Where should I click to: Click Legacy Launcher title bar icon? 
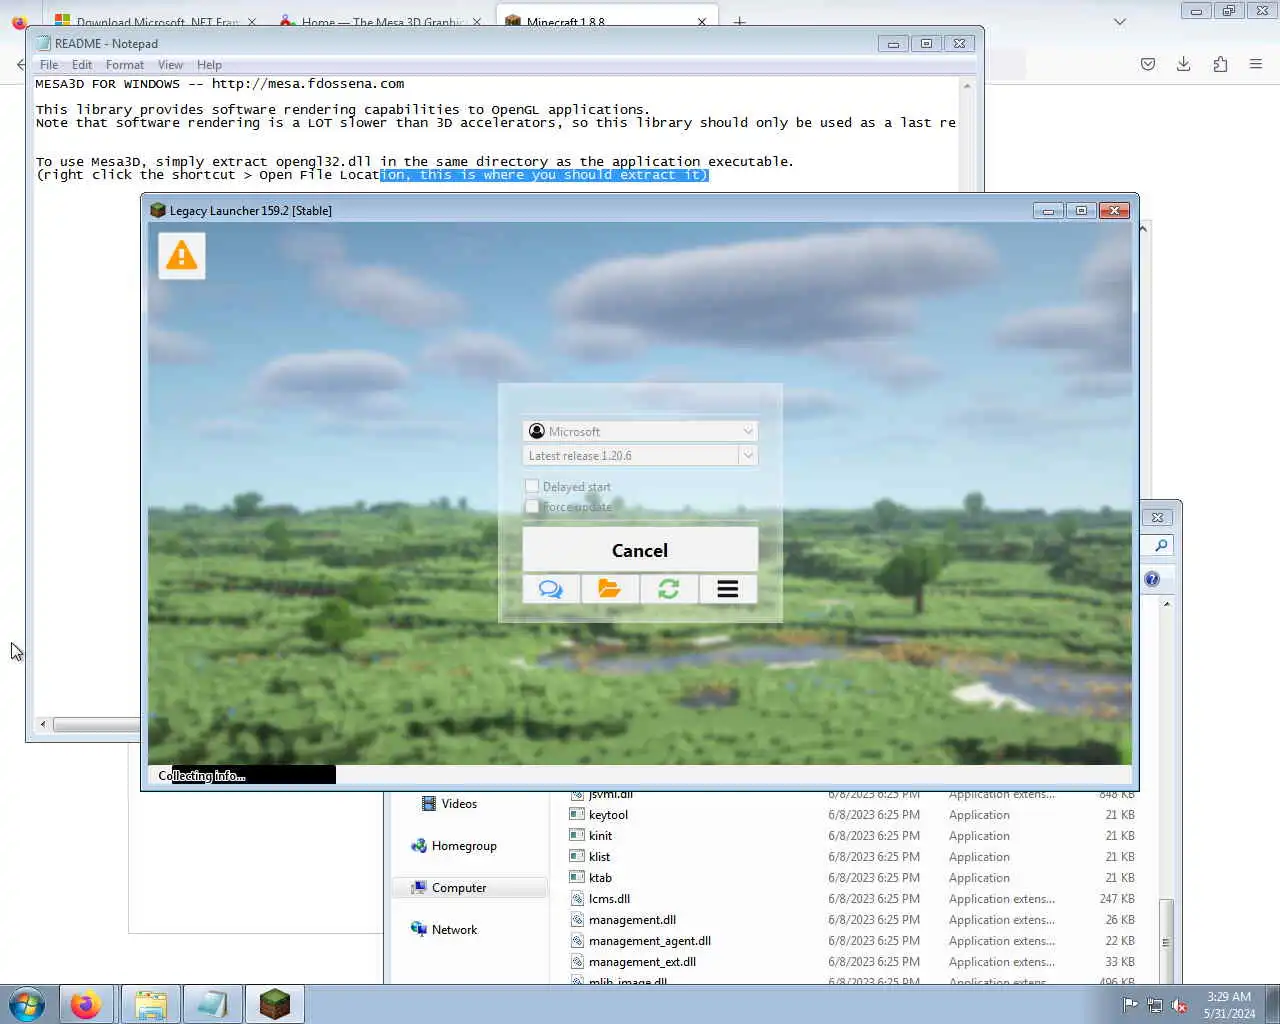point(157,210)
